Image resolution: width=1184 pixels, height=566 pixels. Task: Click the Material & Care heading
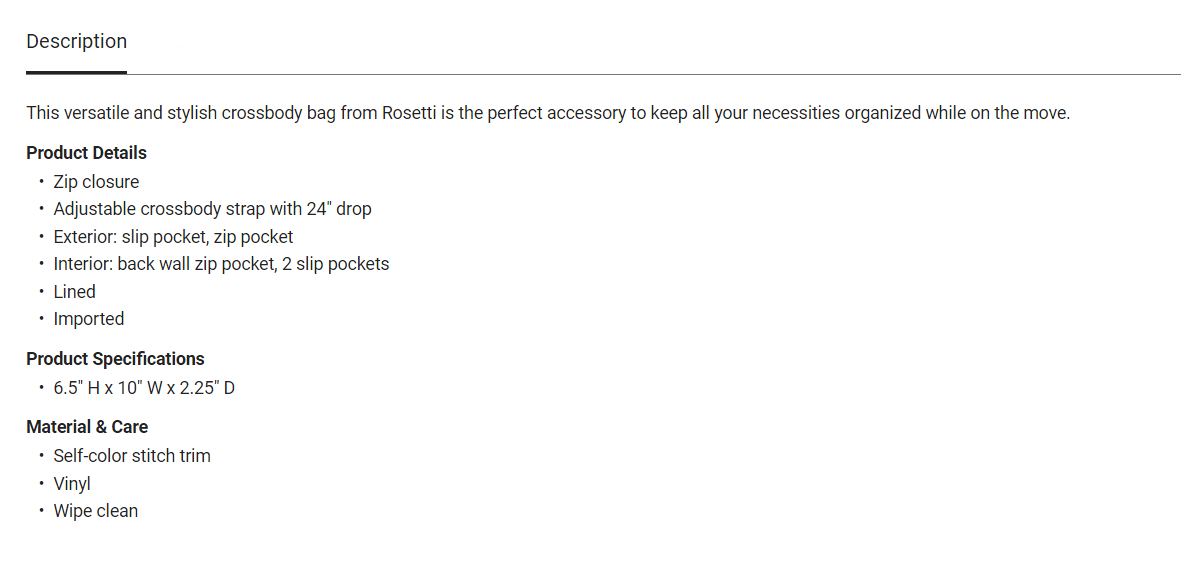tap(87, 427)
